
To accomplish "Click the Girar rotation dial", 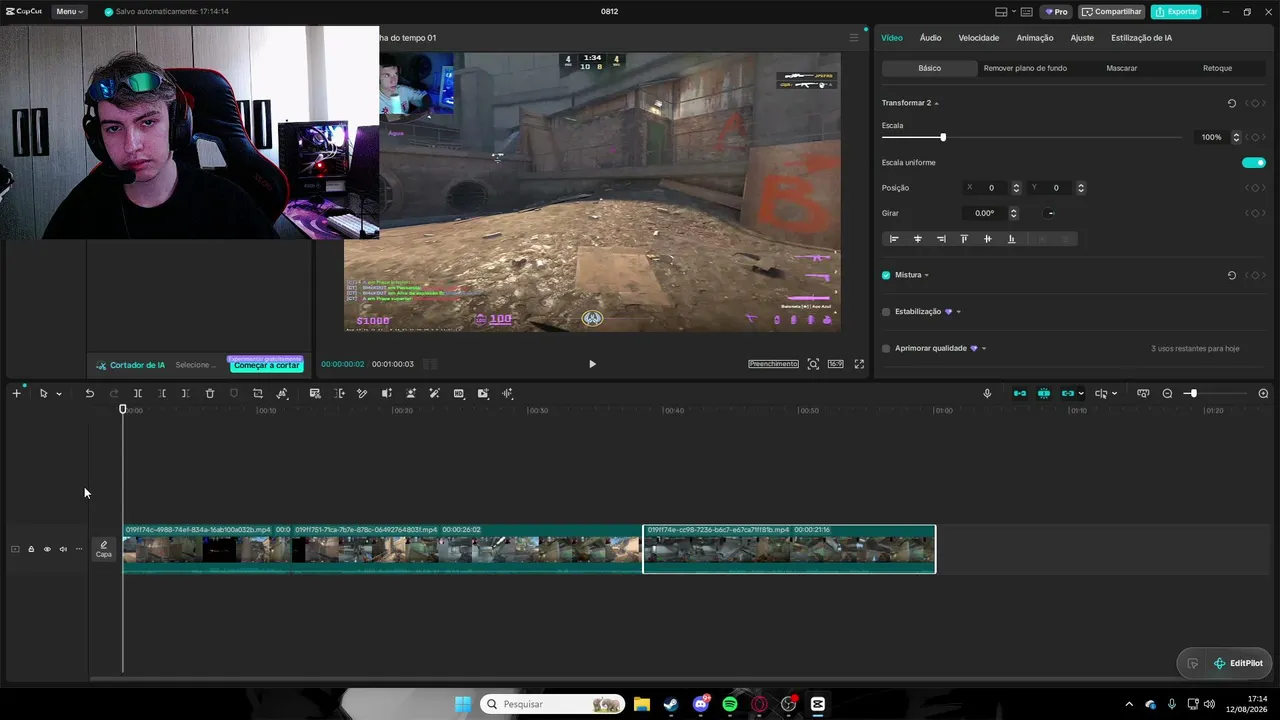I will 1050,213.
